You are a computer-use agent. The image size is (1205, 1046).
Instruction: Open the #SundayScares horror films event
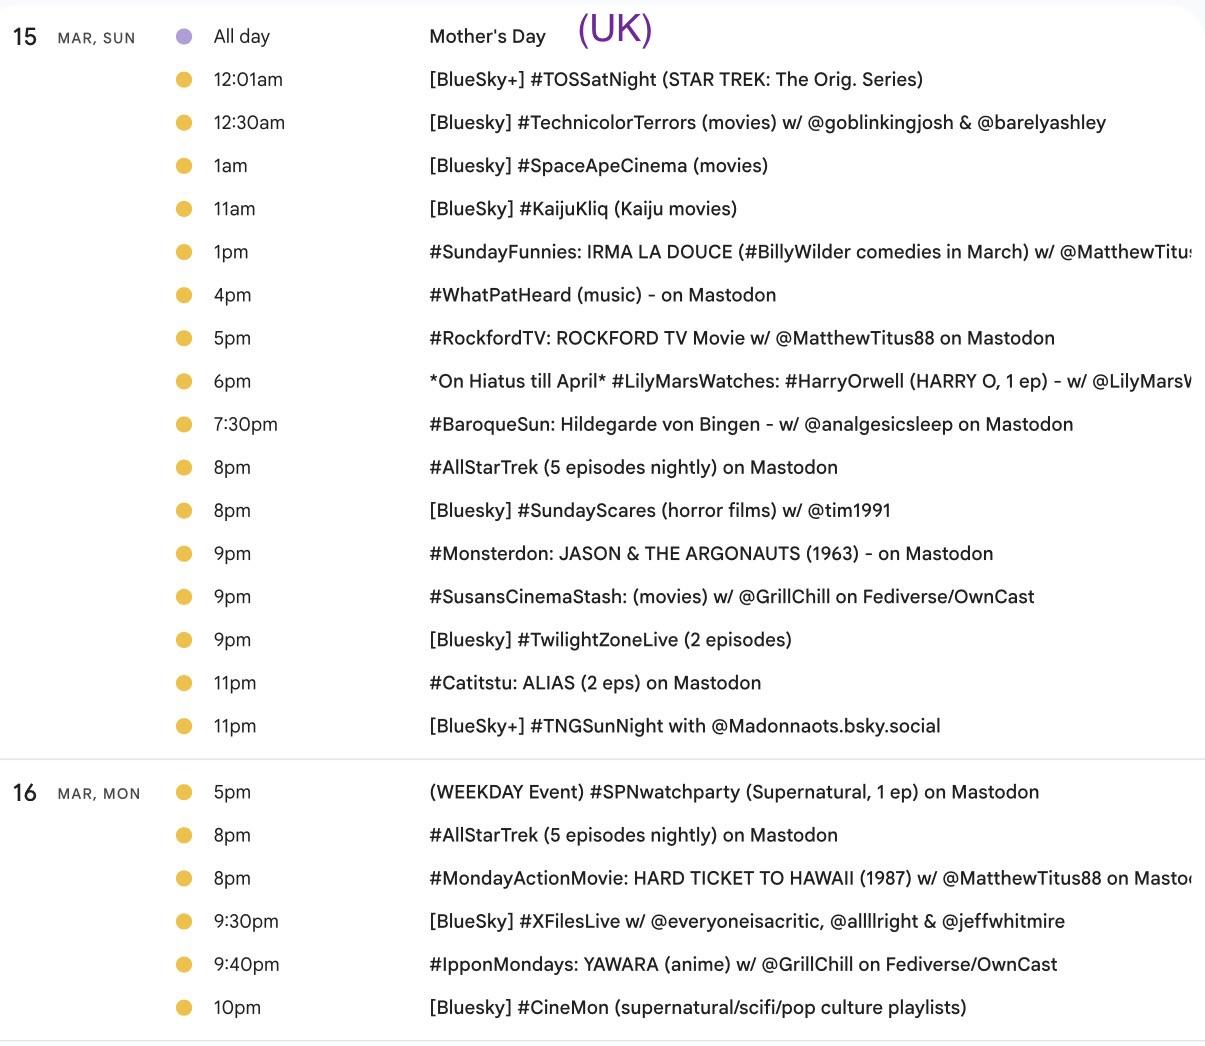659,510
